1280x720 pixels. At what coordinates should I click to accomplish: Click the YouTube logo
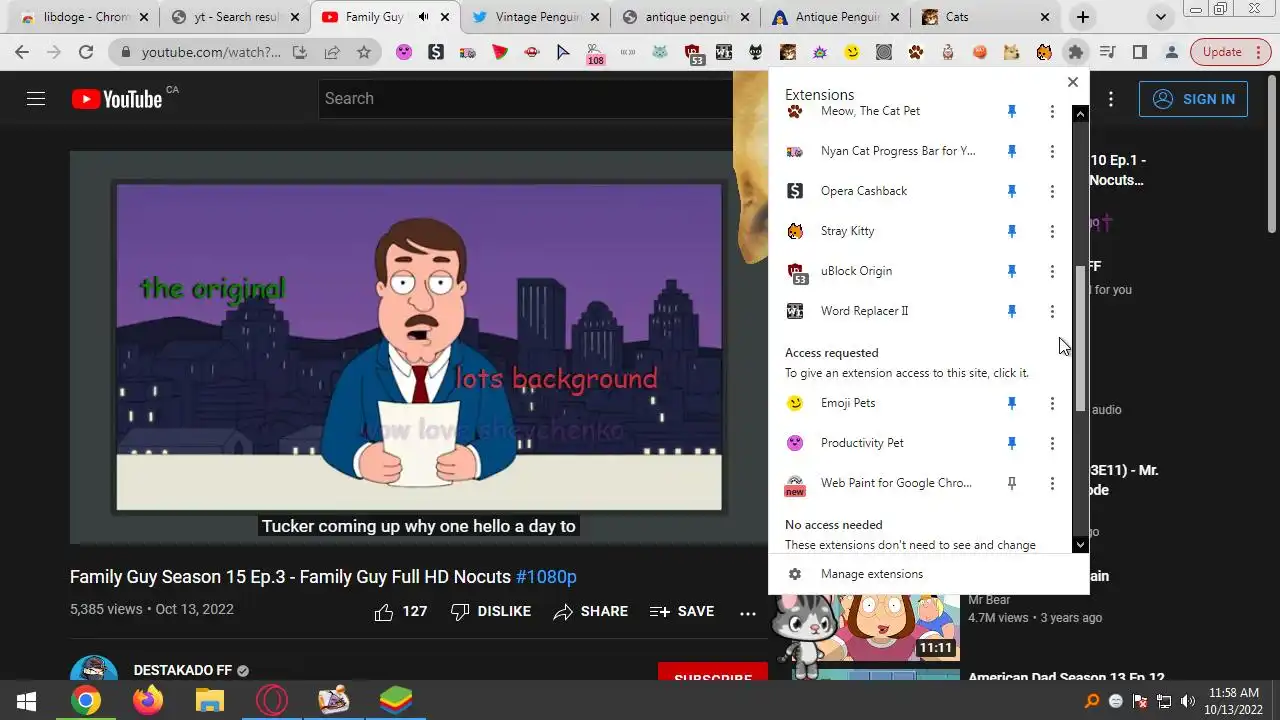pos(116,98)
